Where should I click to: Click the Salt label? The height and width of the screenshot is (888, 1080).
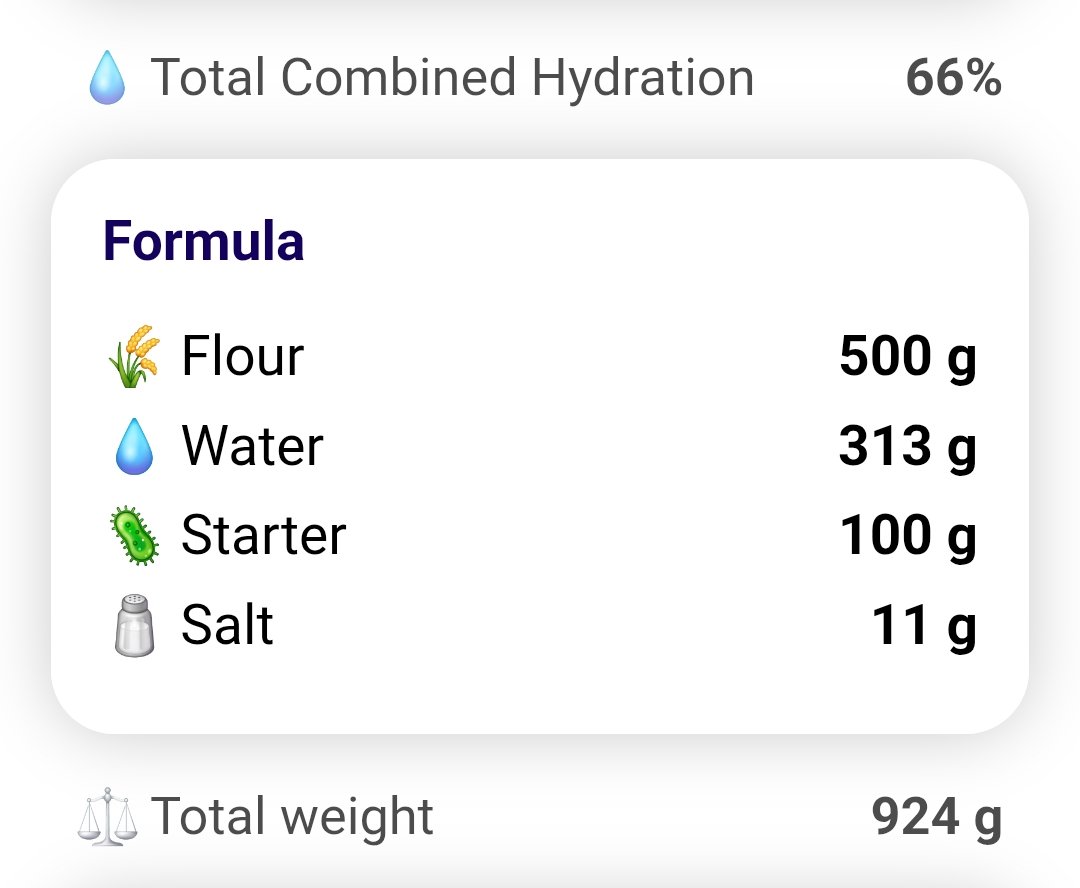pyautogui.click(x=227, y=625)
